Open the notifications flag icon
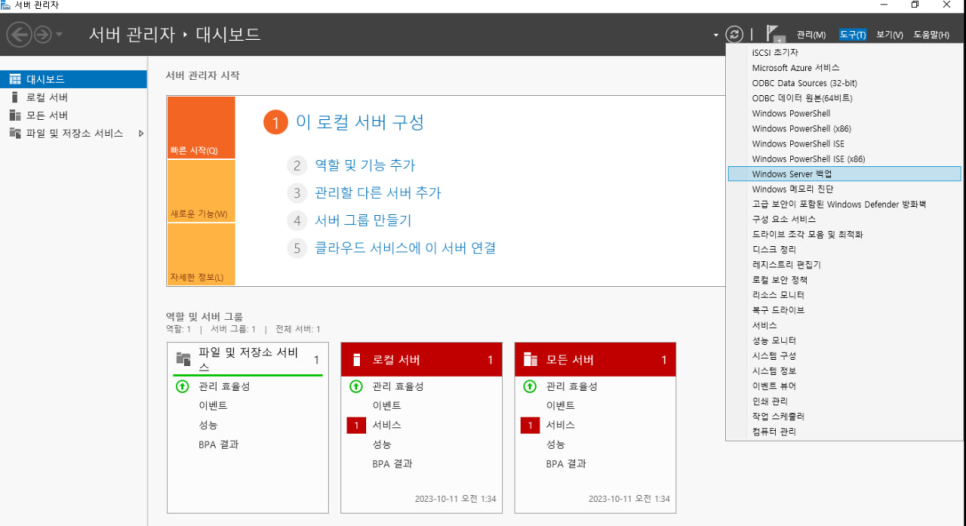 pyautogui.click(x=774, y=34)
